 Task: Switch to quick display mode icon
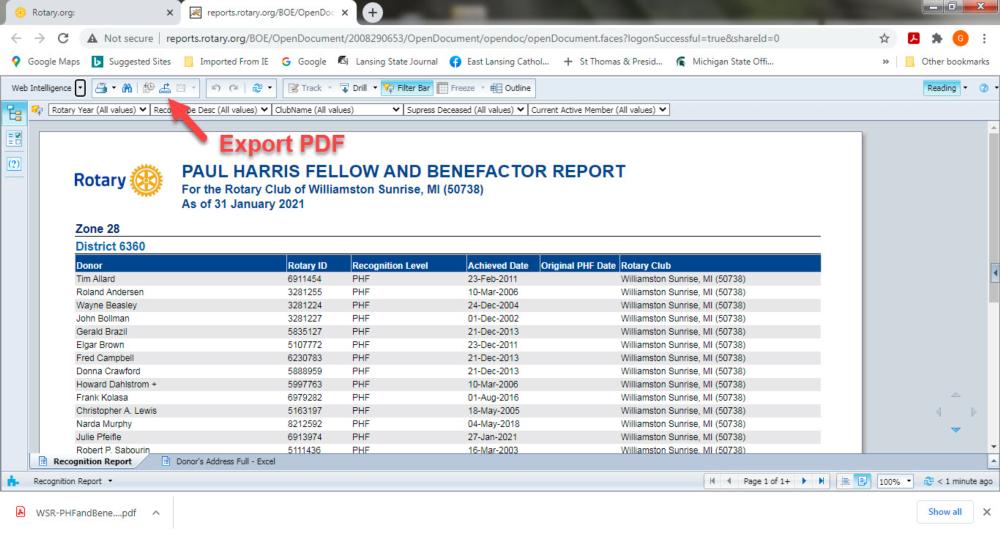click(x=845, y=481)
